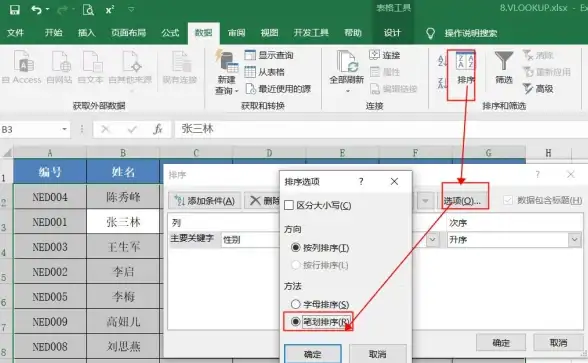Click 确定 in the 排序选项 dialog
588x363 pixels.
pos(313,354)
